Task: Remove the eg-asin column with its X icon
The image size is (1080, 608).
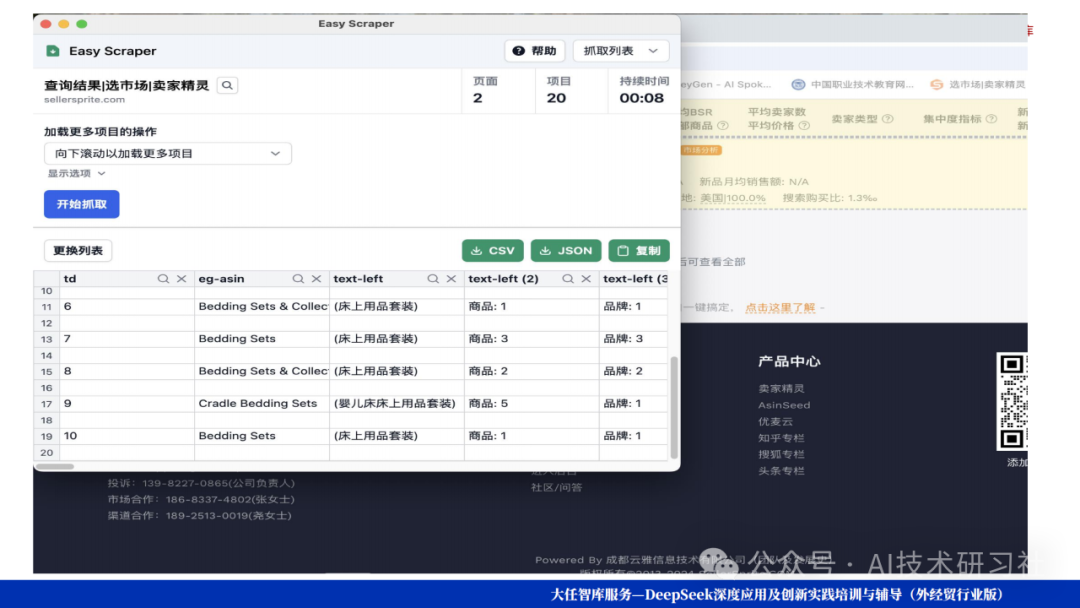Action: coord(316,279)
